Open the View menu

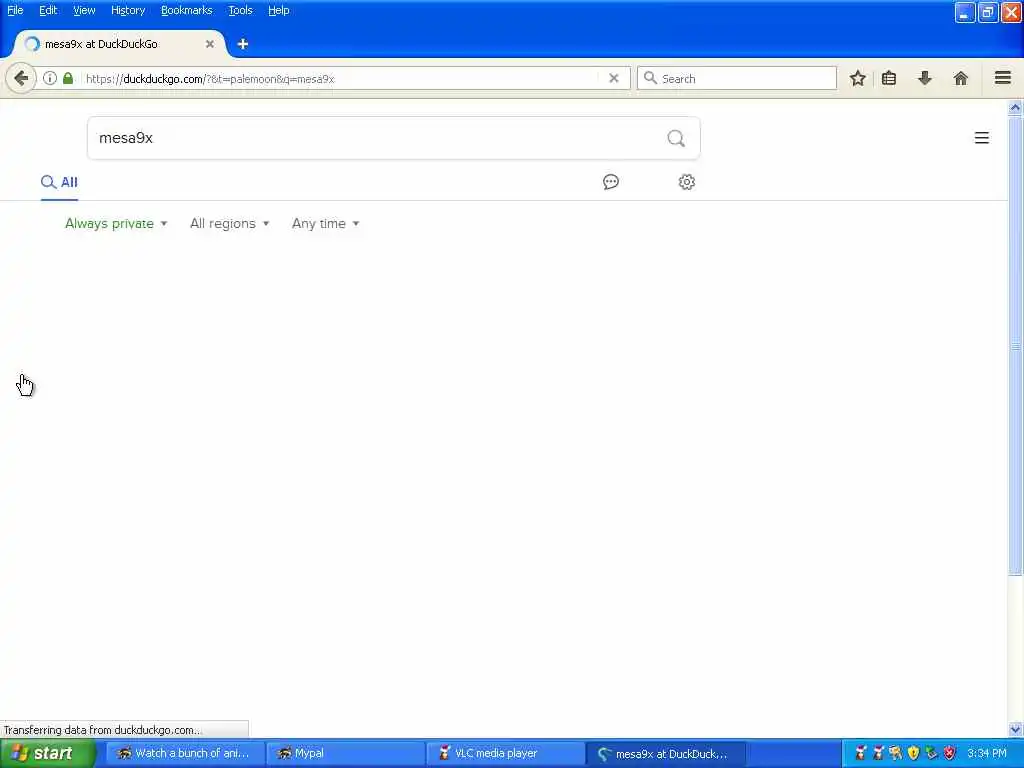[x=84, y=10]
